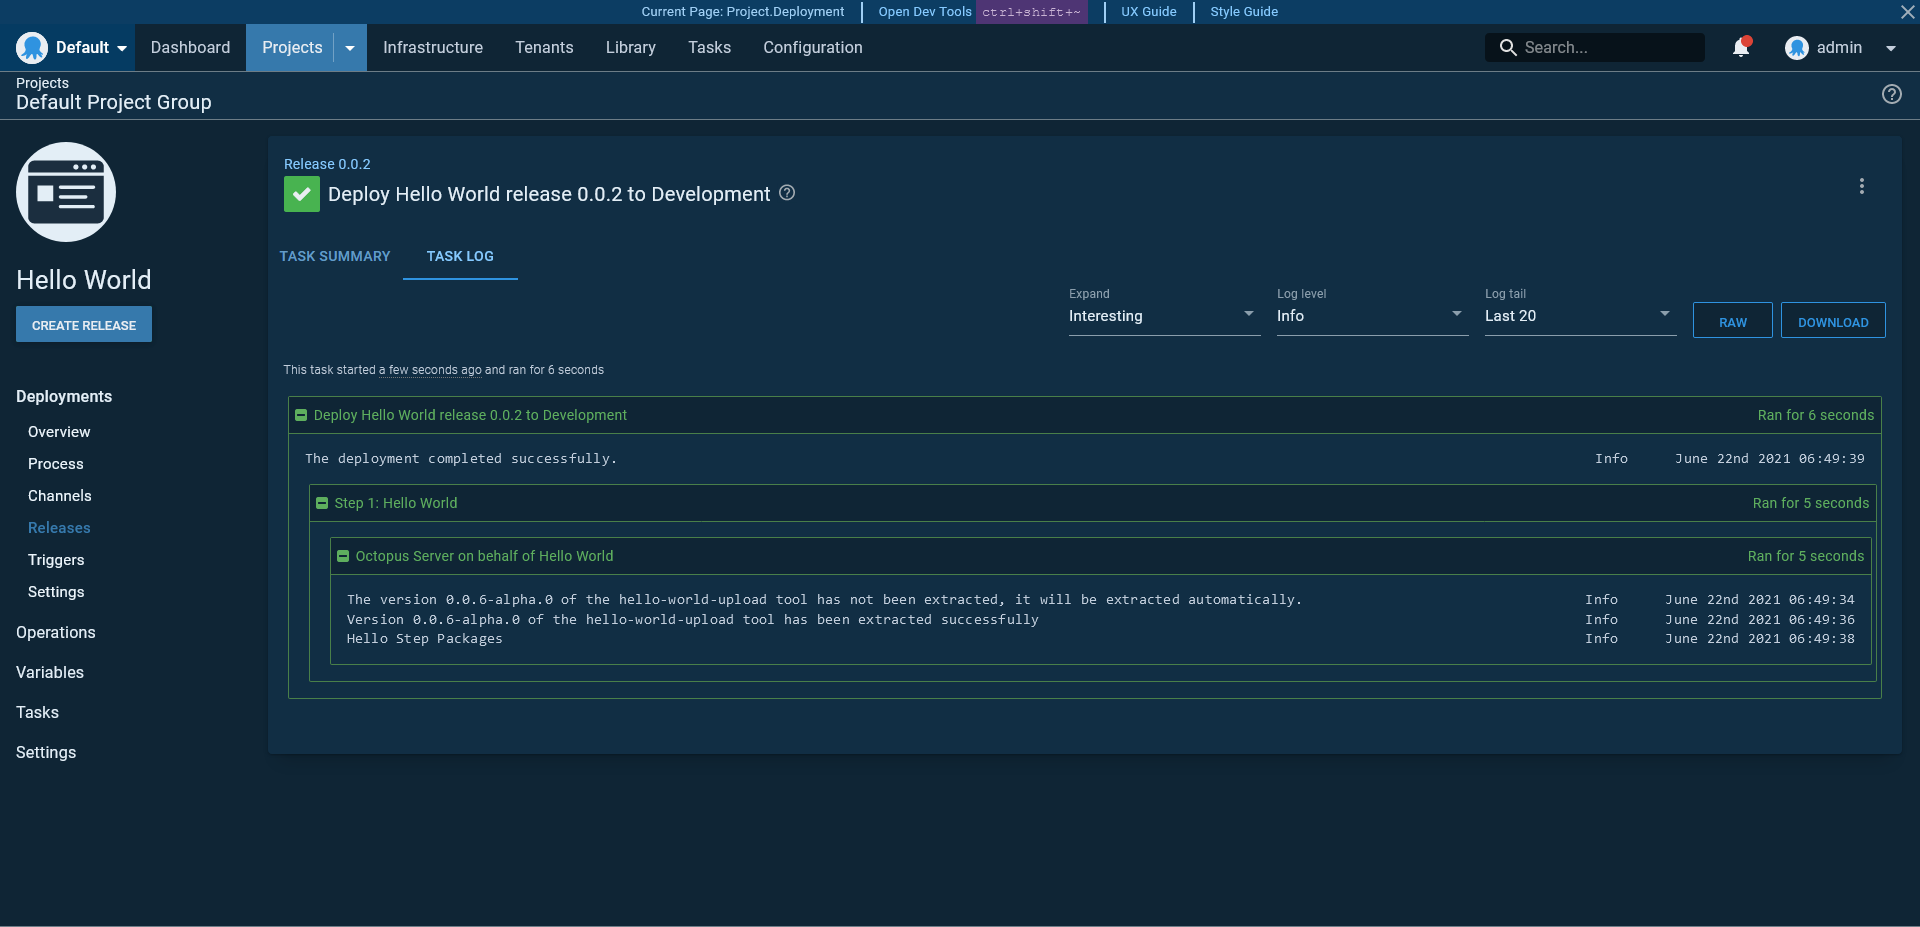Image resolution: width=1920 pixels, height=927 pixels.
Task: Open project Settings at sidebar bottom
Action: [46, 752]
